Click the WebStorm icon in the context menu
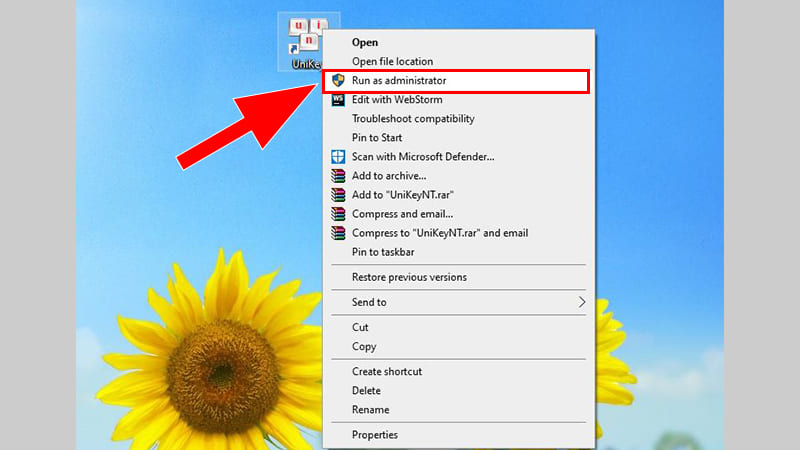Image resolution: width=800 pixels, height=450 pixels. 338,100
